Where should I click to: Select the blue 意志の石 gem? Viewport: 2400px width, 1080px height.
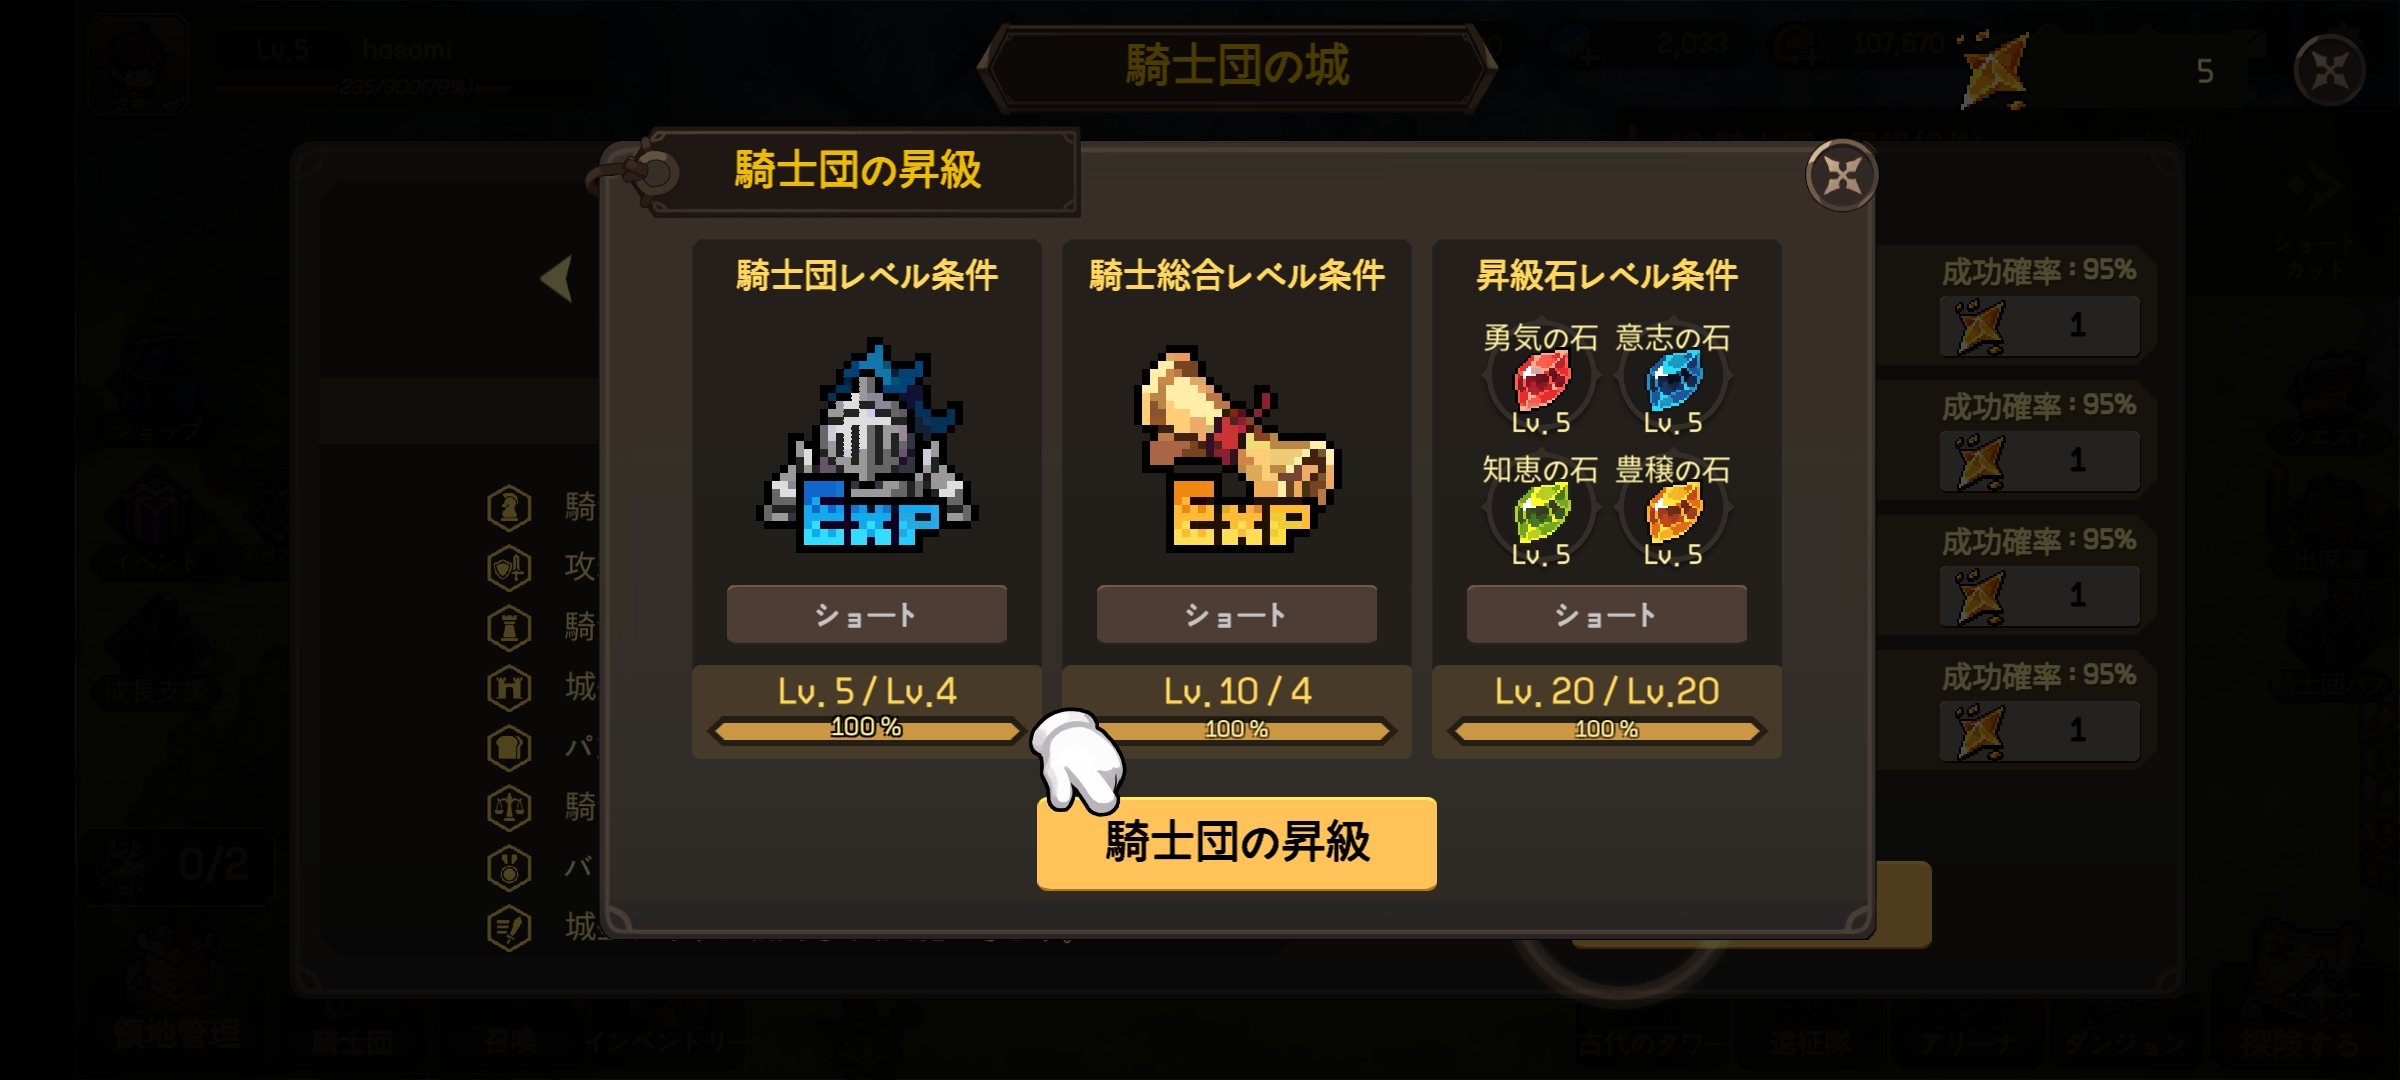point(1673,380)
